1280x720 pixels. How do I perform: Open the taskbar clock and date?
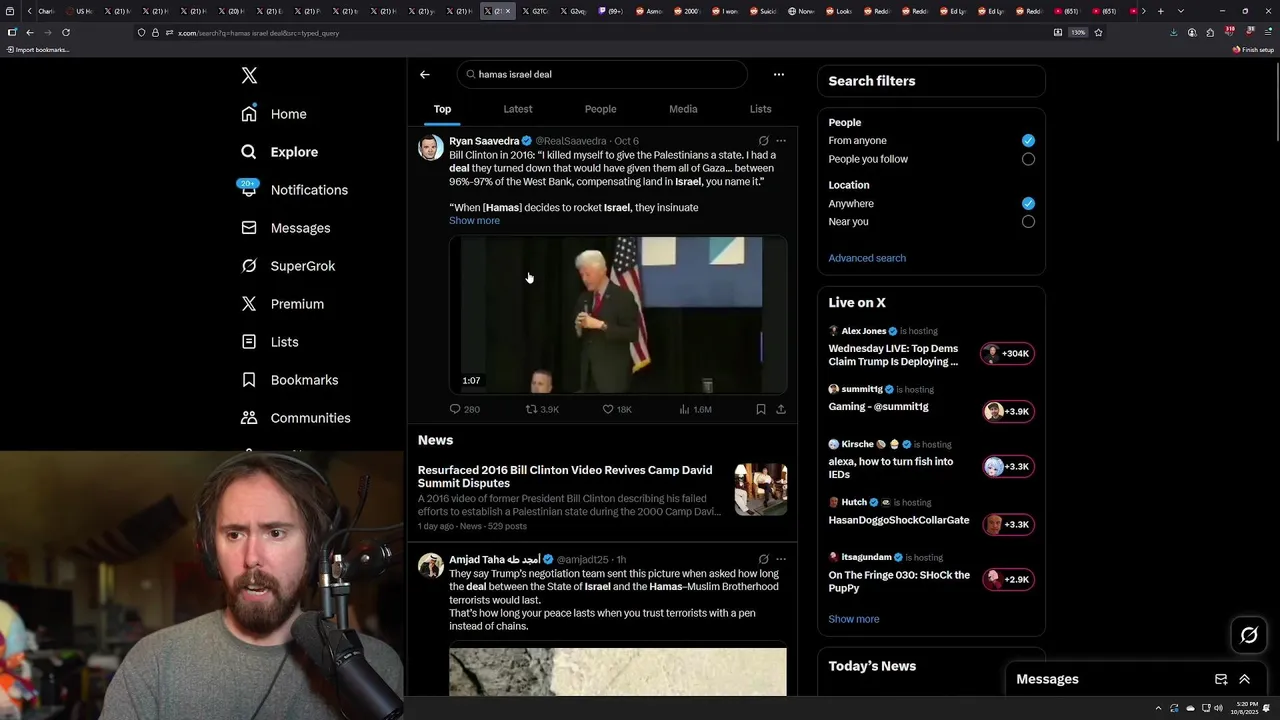point(1247,708)
